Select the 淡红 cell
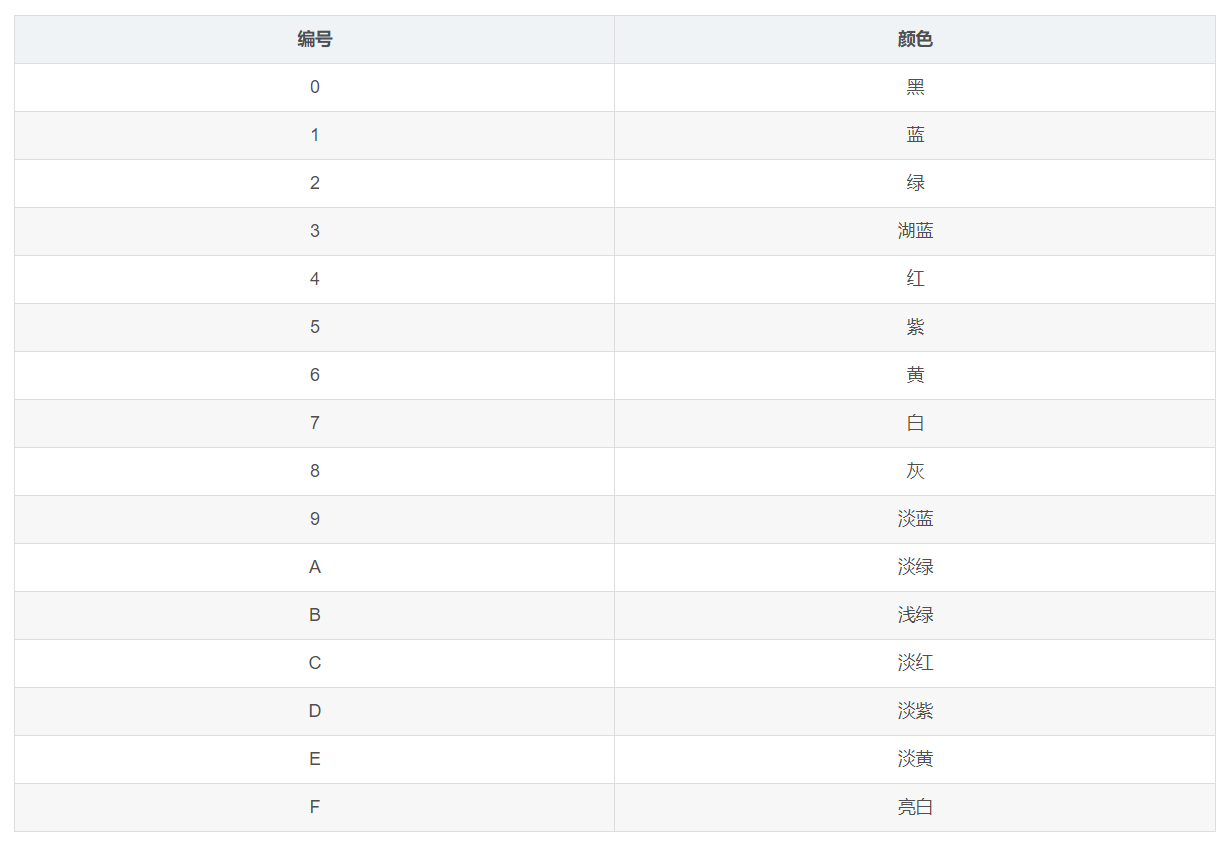 914,663
